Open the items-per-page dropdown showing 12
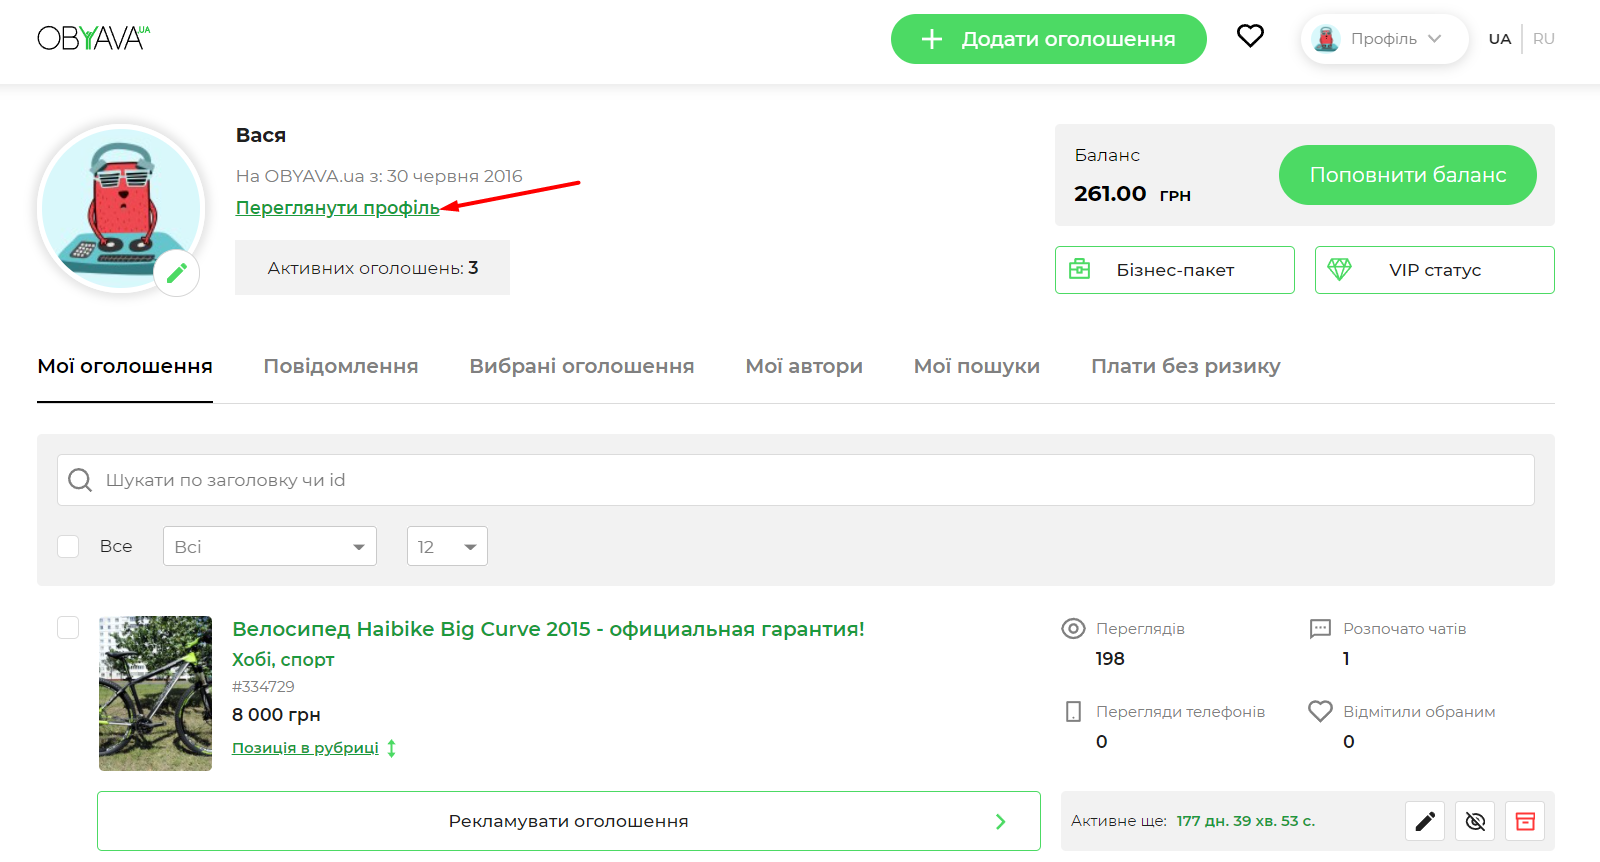The width and height of the screenshot is (1600, 862). coord(447,546)
